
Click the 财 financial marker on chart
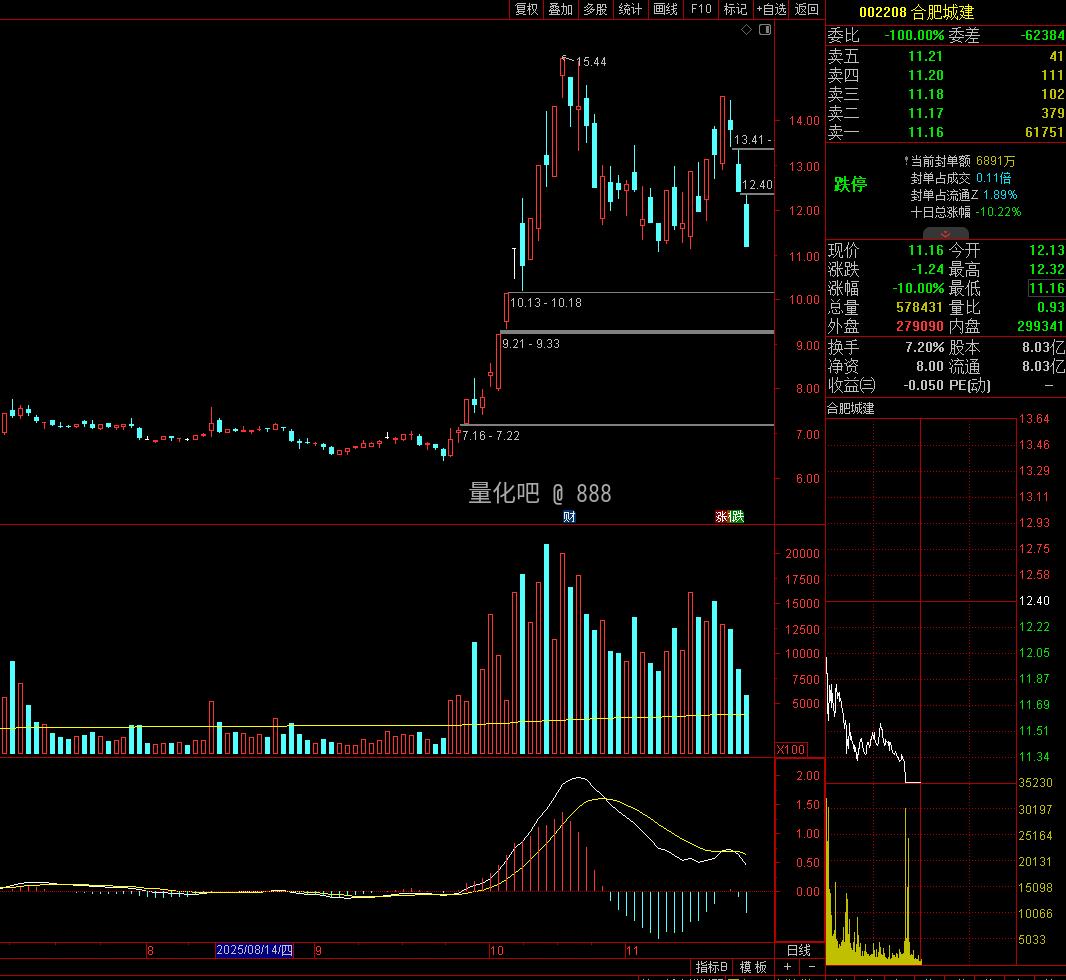click(569, 516)
